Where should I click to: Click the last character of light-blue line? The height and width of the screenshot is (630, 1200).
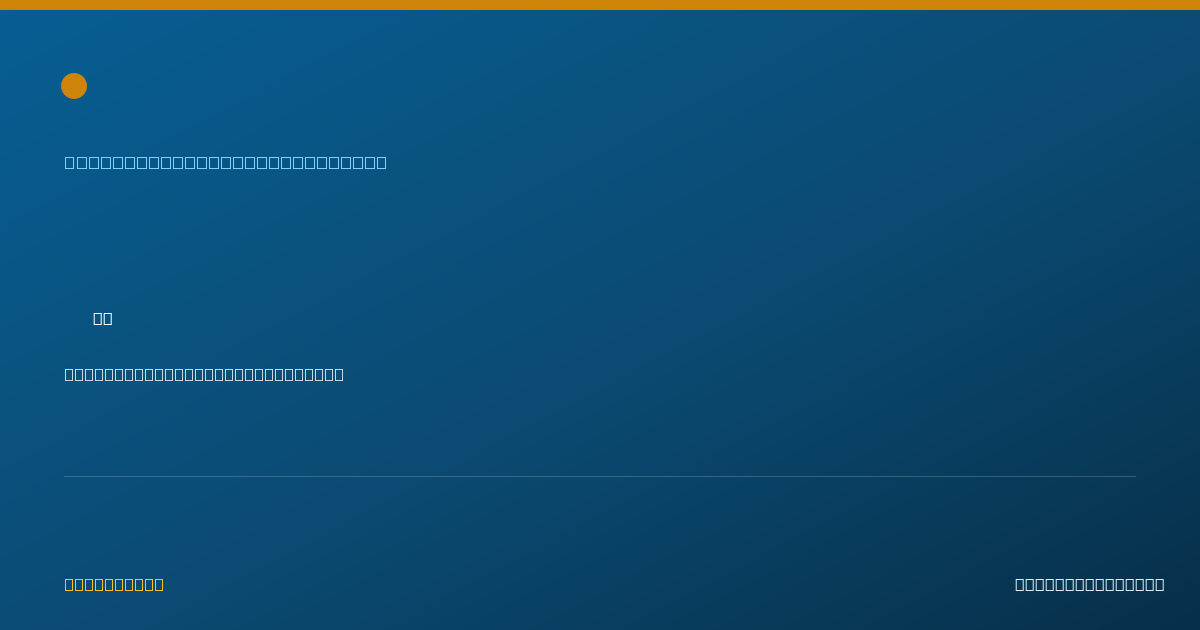pos(381,162)
